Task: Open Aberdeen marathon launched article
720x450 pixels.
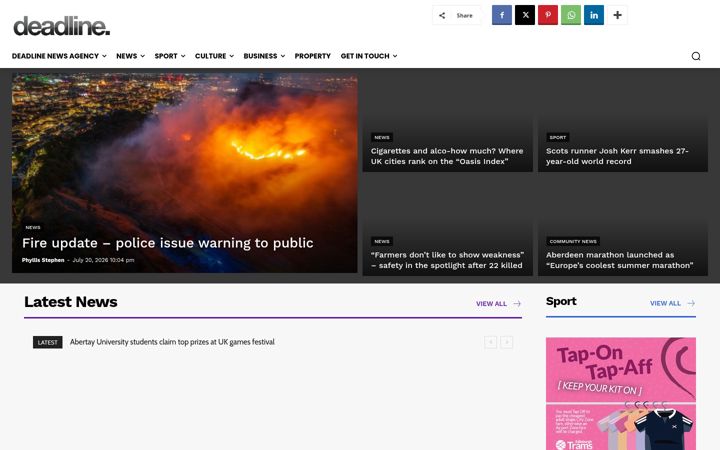Action: (x=619, y=260)
